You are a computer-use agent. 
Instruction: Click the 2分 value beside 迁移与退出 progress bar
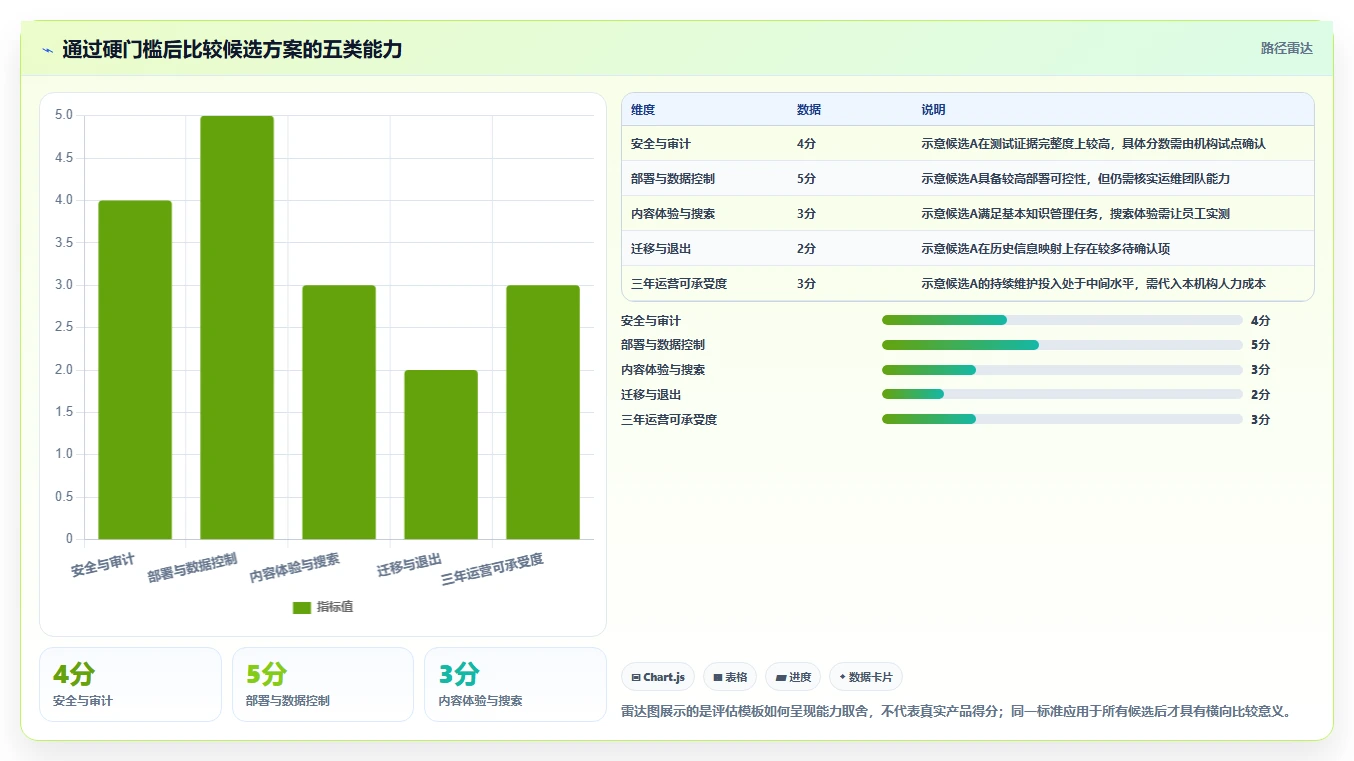1260,394
